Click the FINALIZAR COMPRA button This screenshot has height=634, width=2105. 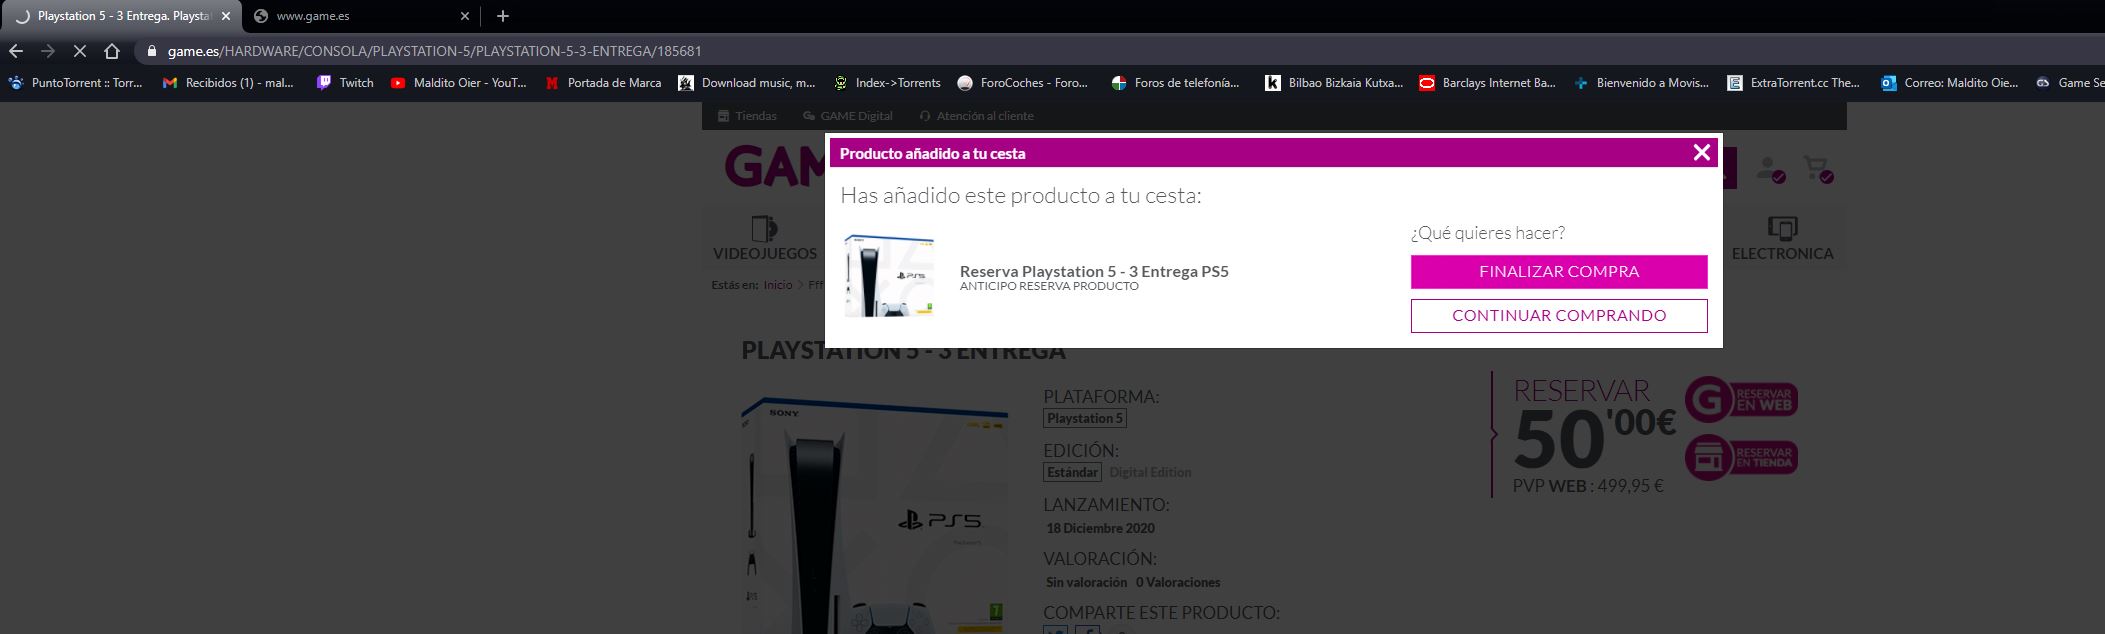pyautogui.click(x=1559, y=271)
